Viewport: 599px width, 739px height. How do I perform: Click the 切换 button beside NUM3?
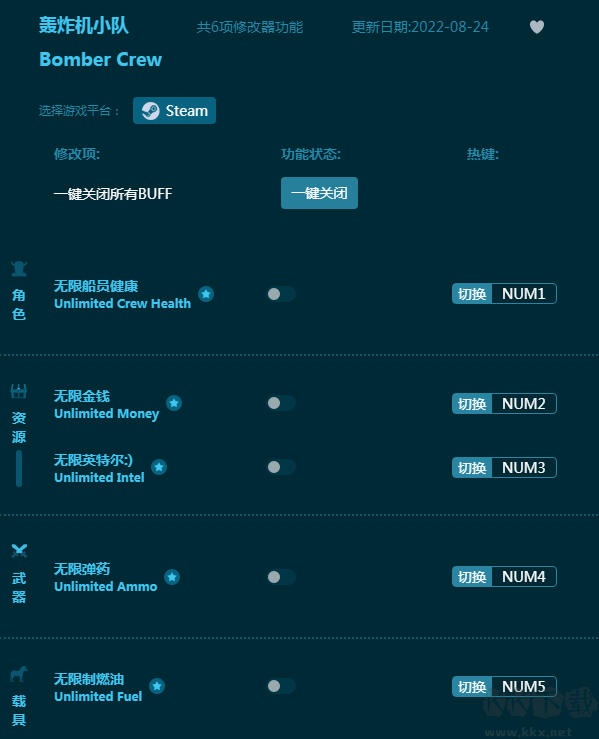472,468
